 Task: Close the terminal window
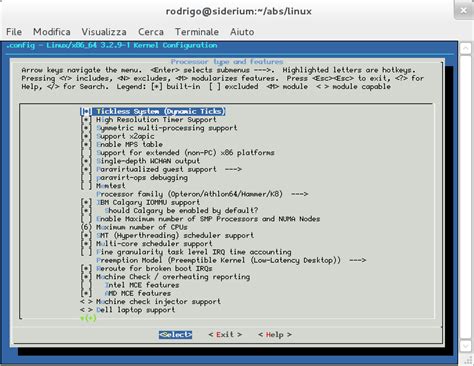464,10
